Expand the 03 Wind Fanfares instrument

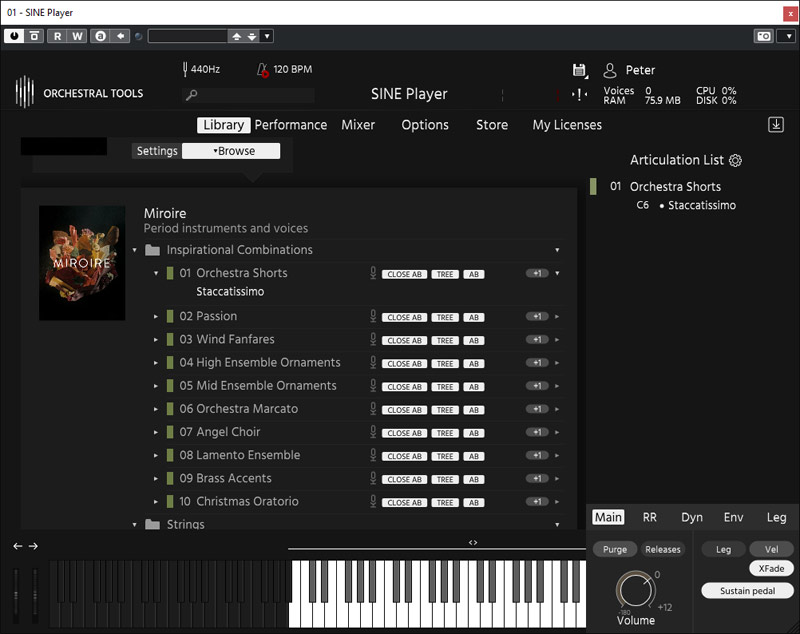pyautogui.click(x=156, y=340)
